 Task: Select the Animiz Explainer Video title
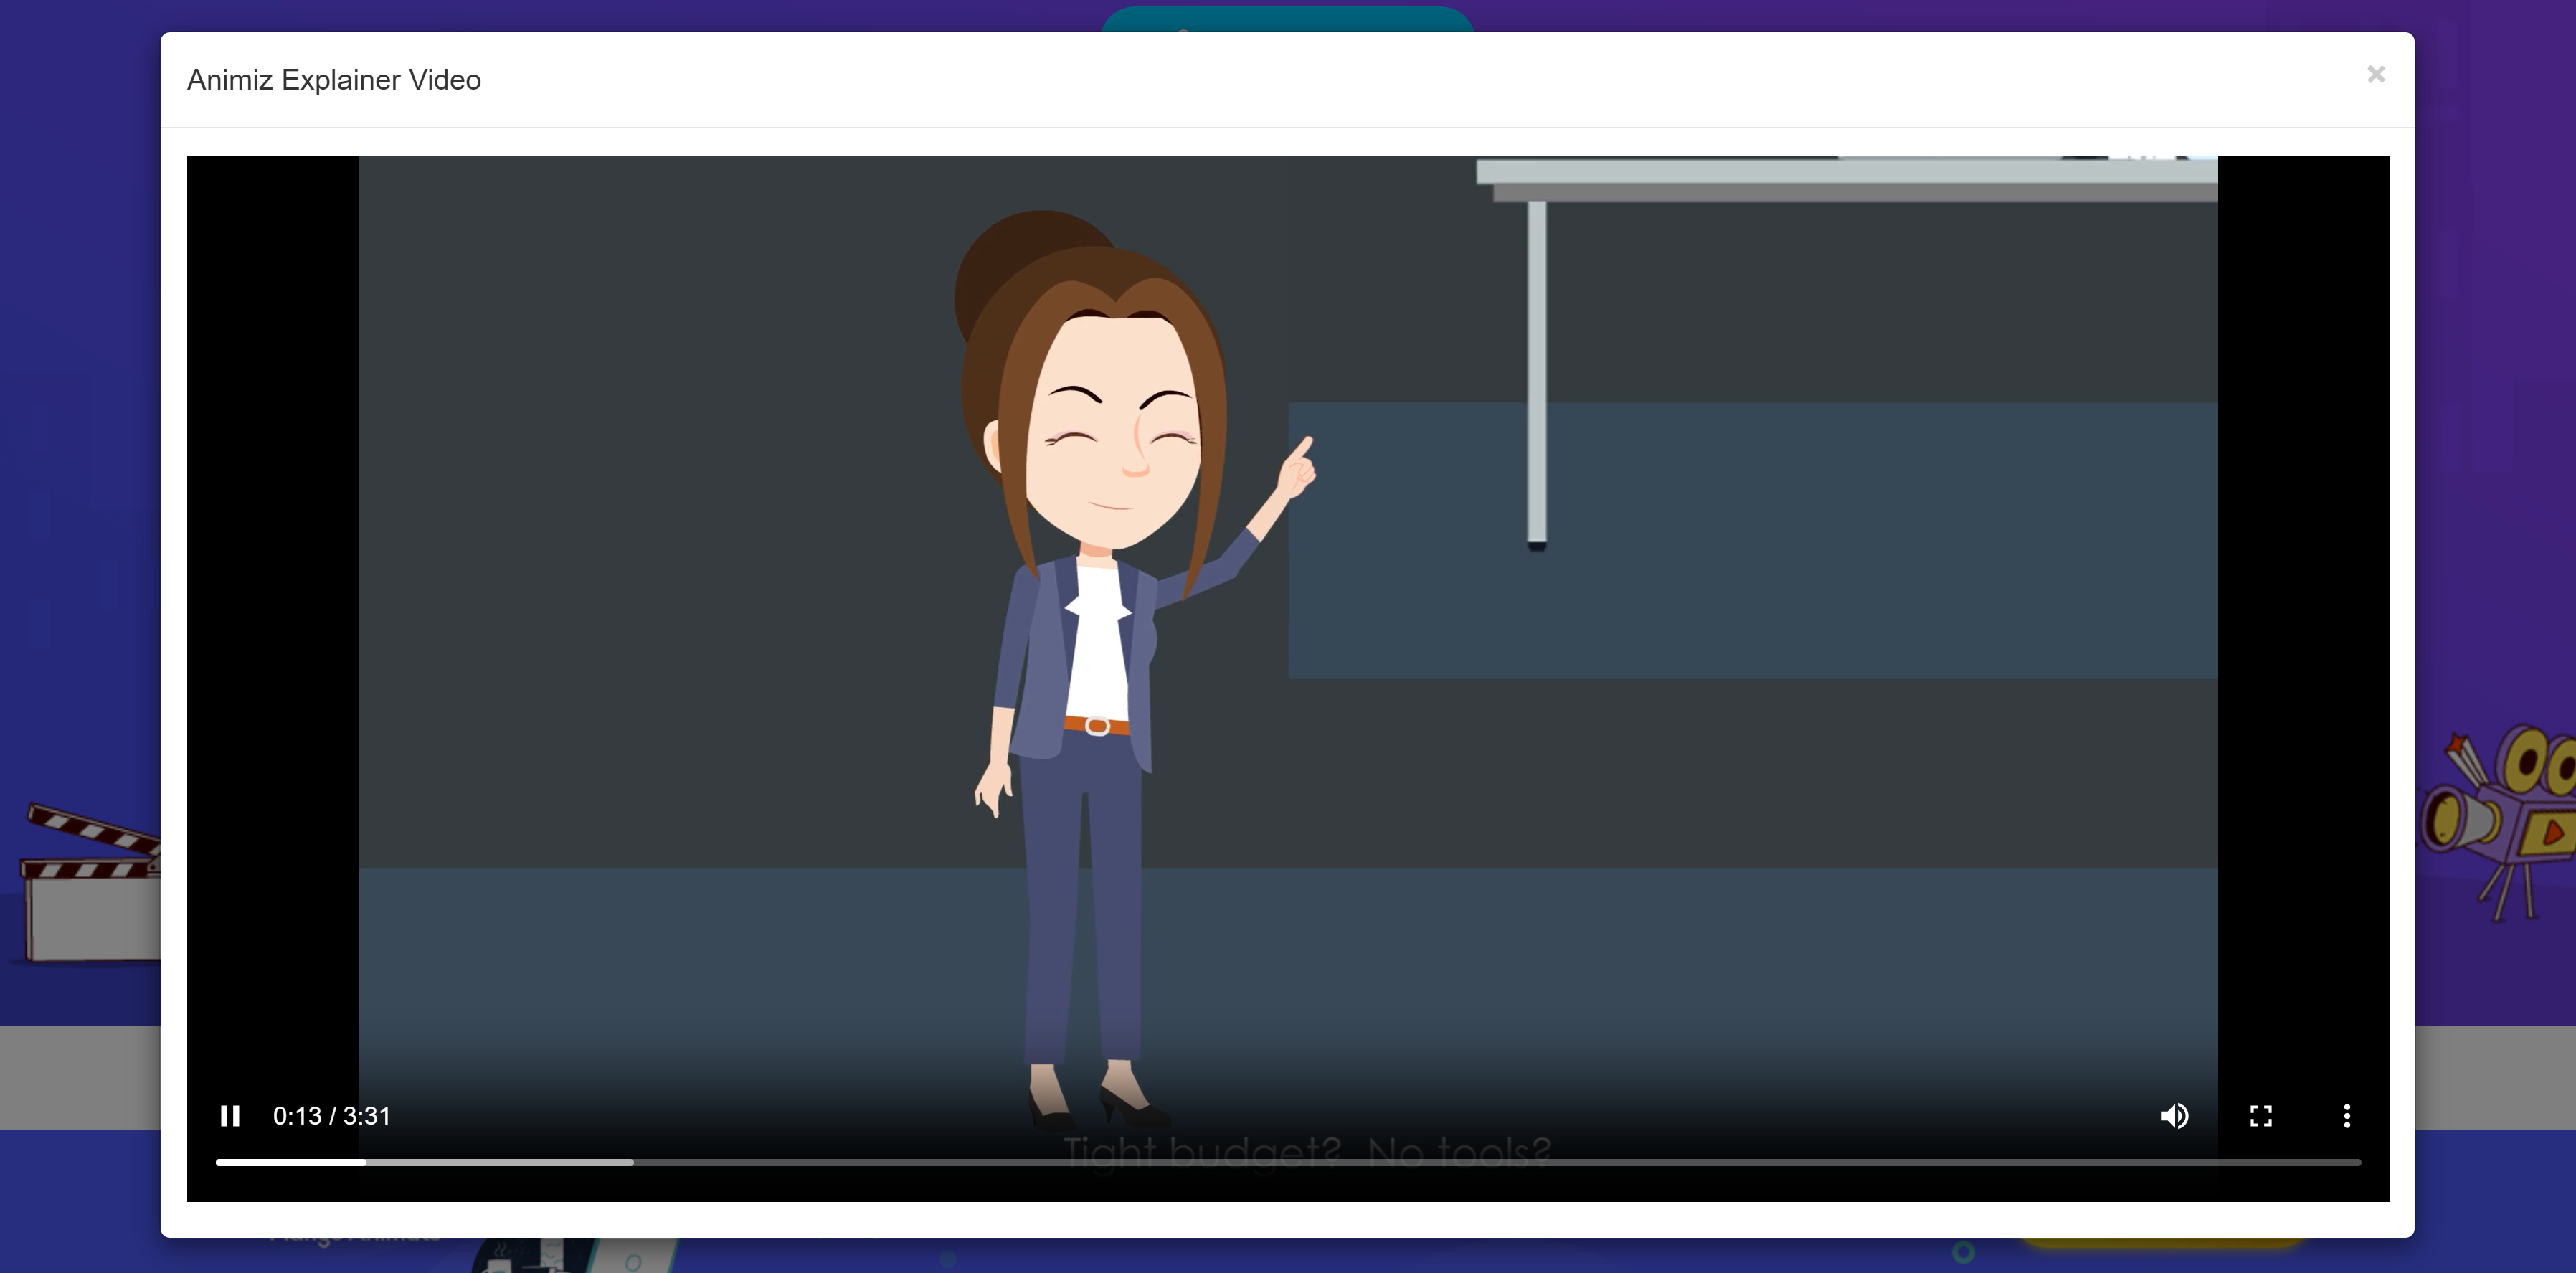click(x=333, y=79)
